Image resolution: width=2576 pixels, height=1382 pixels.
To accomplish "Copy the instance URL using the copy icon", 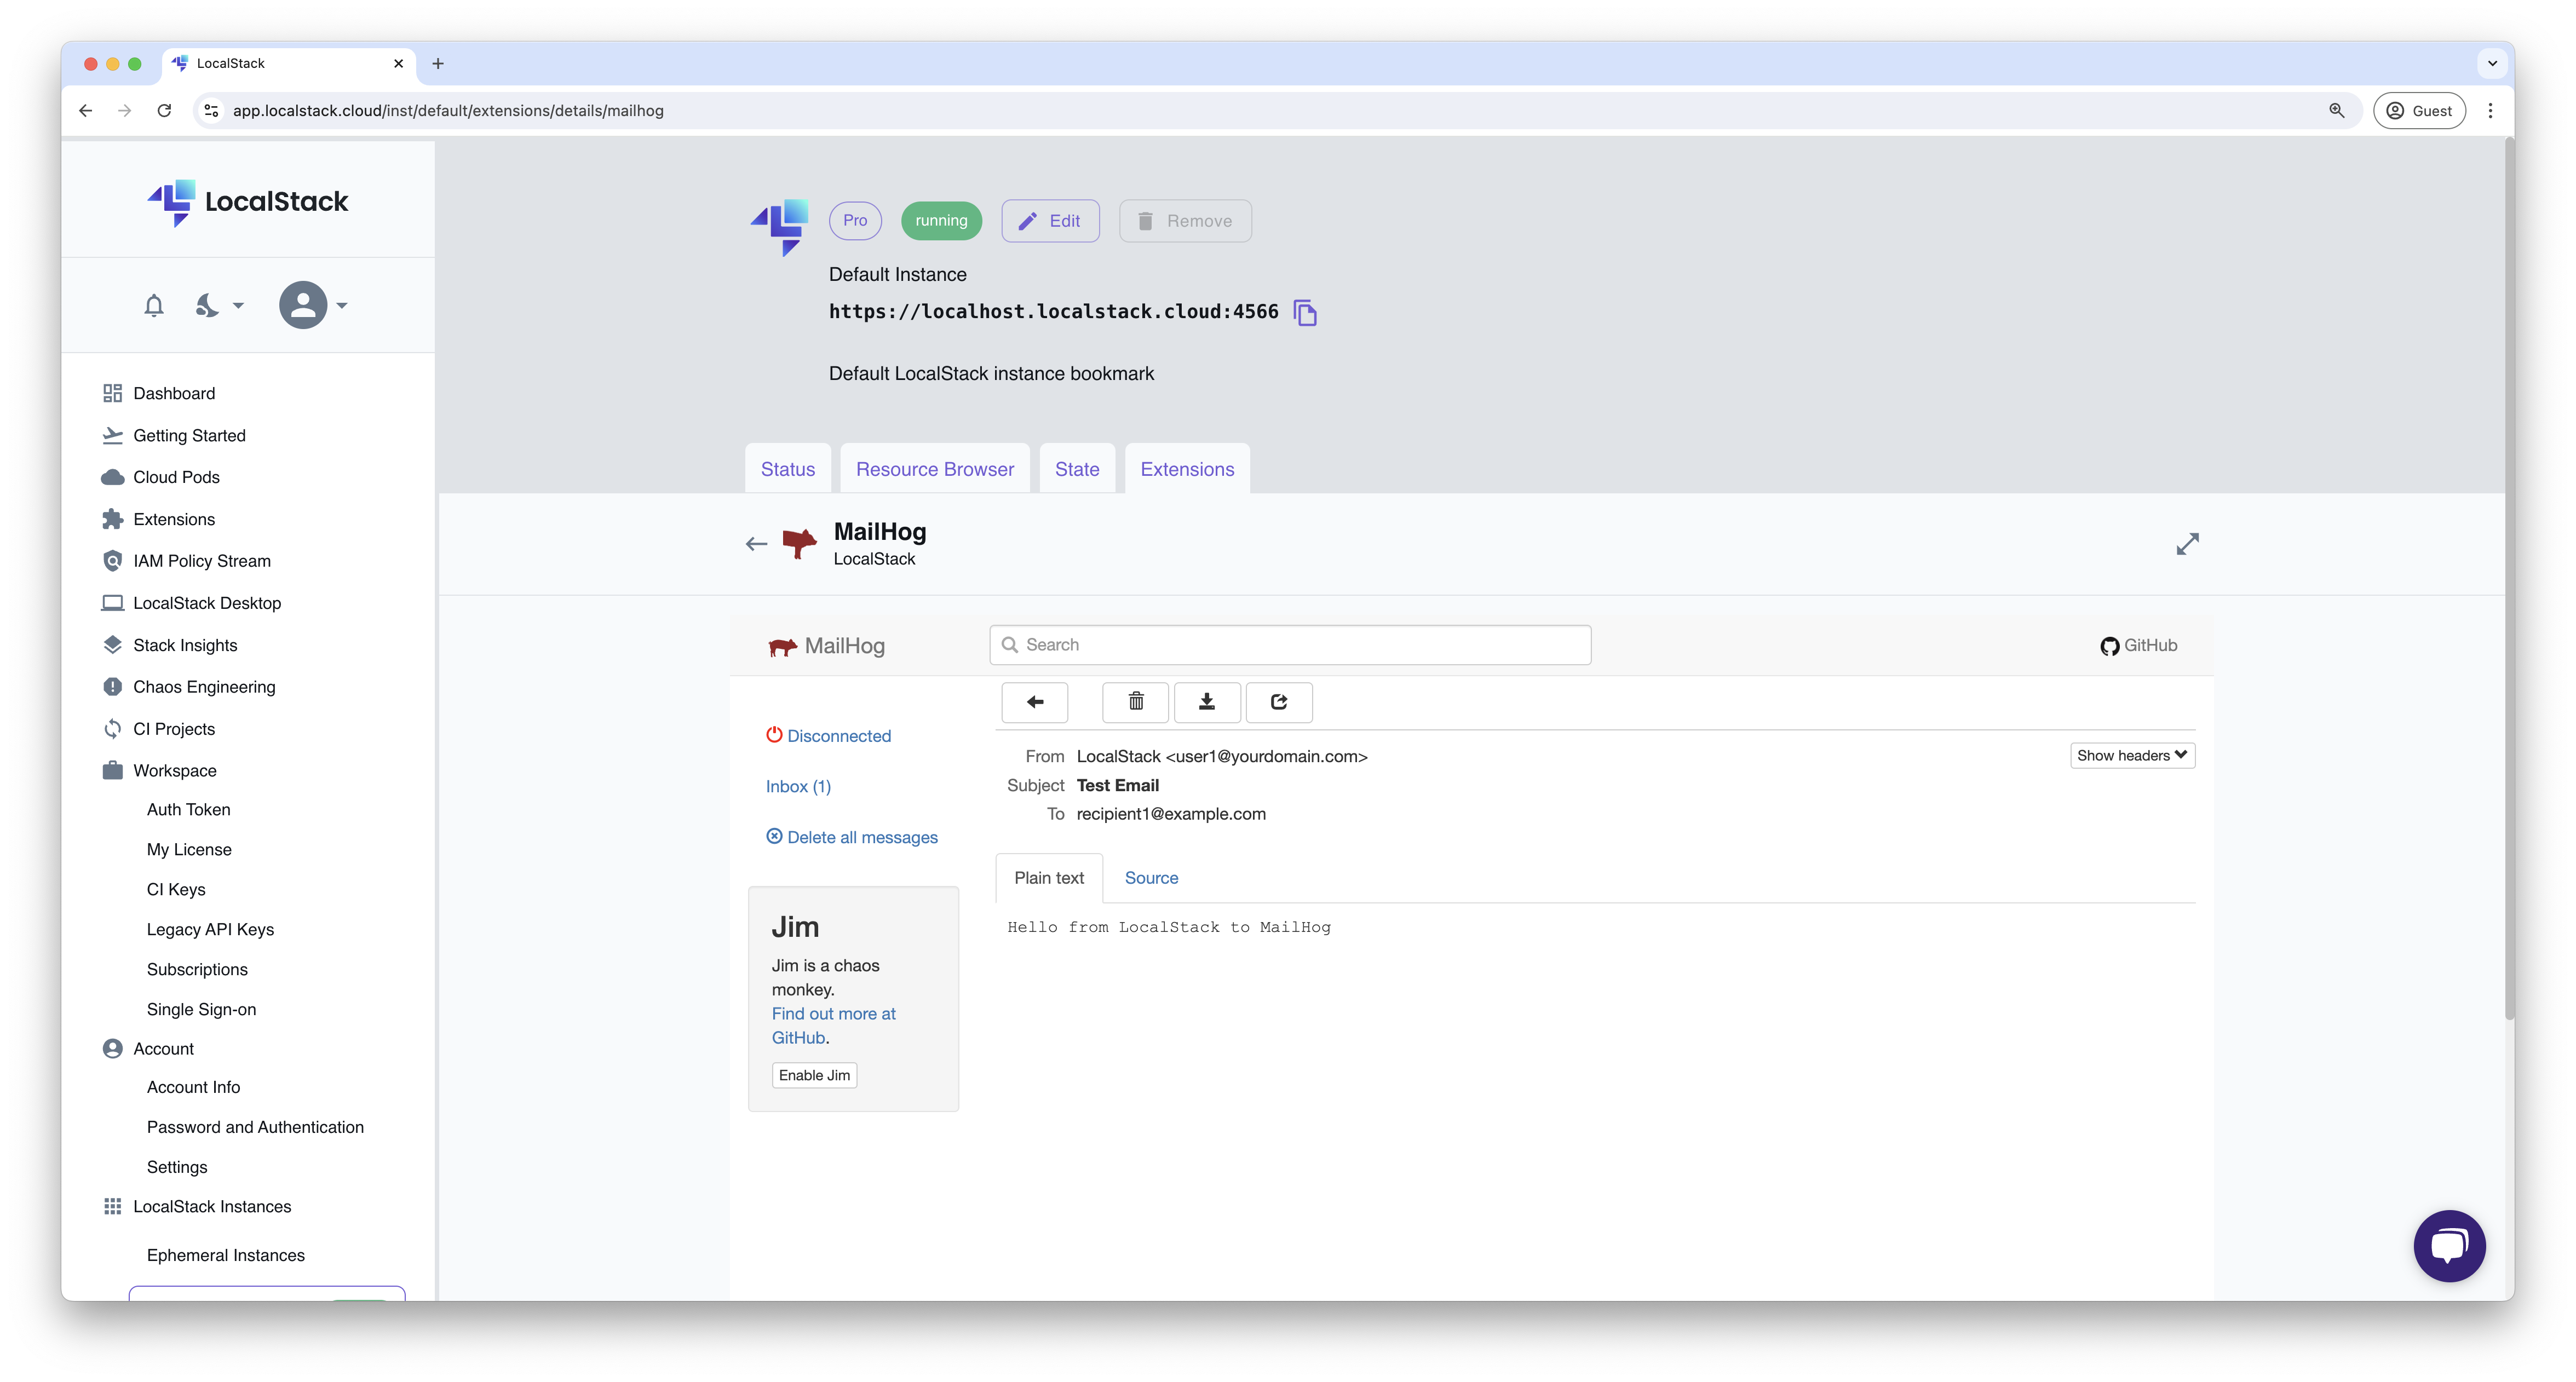I will tap(1305, 312).
